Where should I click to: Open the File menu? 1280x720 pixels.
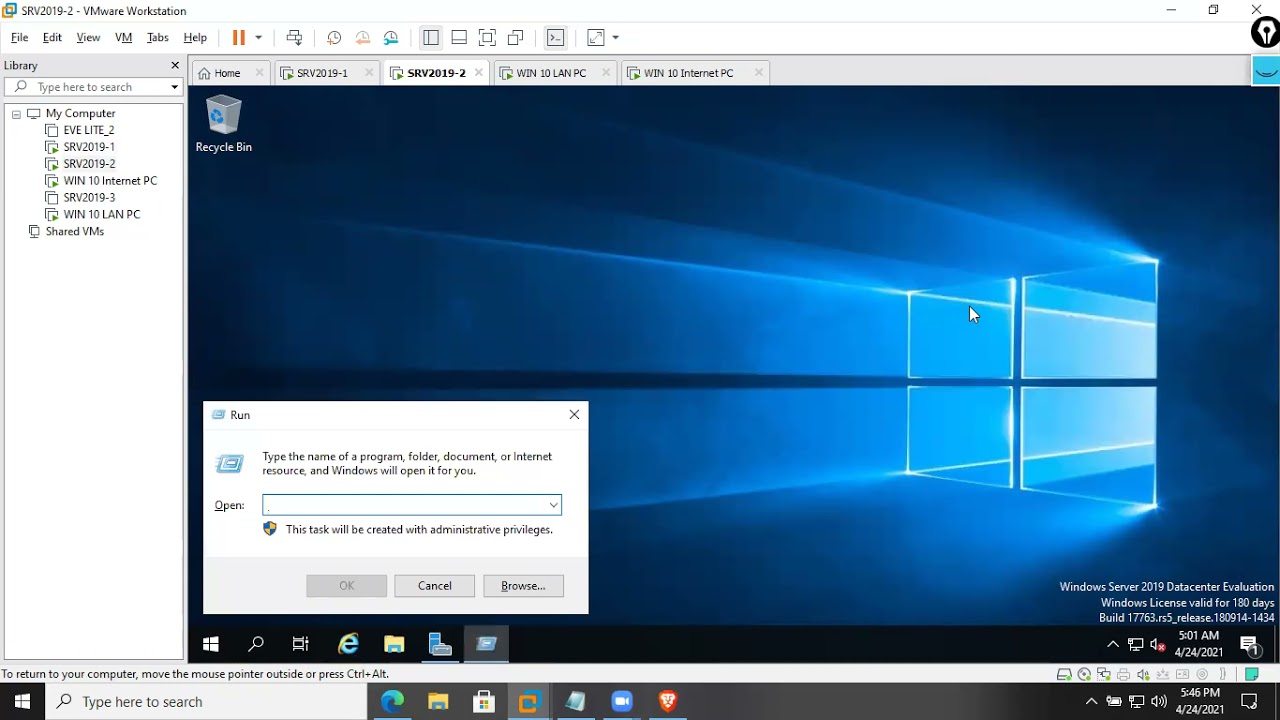(19, 38)
